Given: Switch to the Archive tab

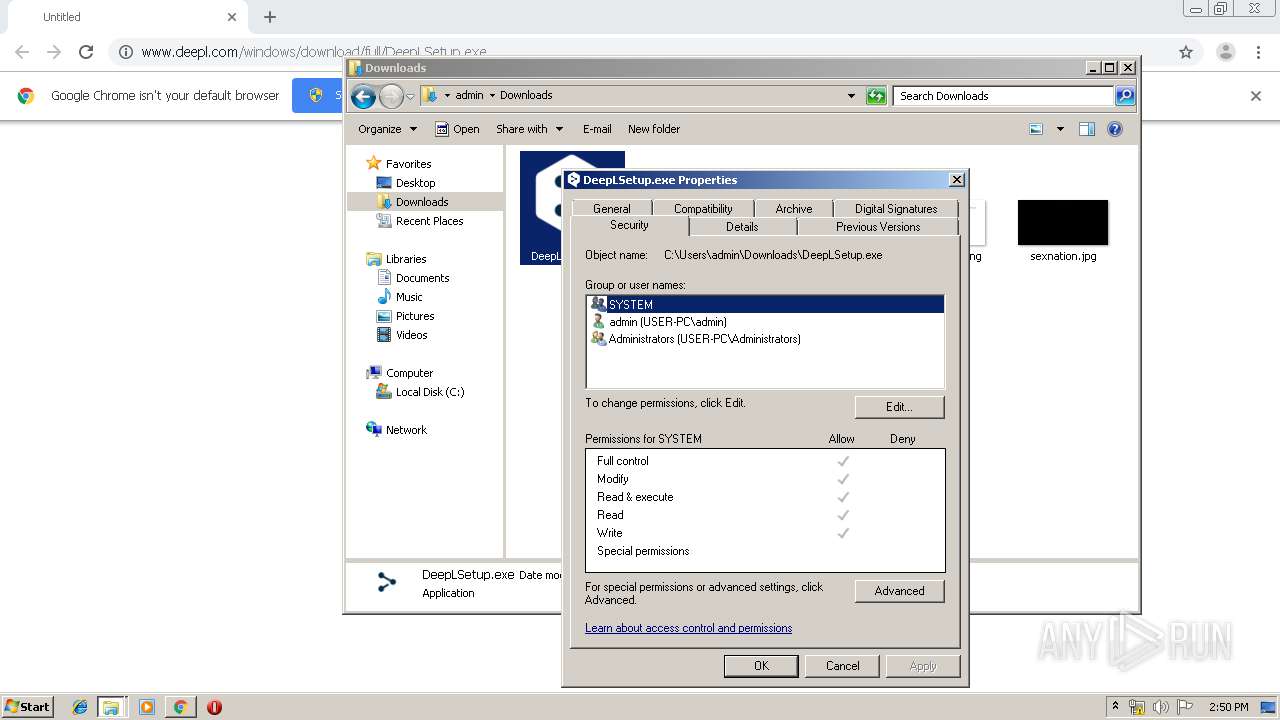Looking at the screenshot, I should click(x=794, y=209).
